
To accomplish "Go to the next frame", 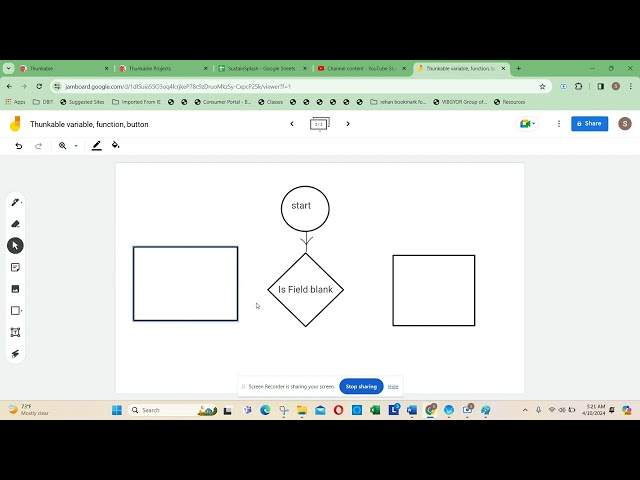I will 348,124.
